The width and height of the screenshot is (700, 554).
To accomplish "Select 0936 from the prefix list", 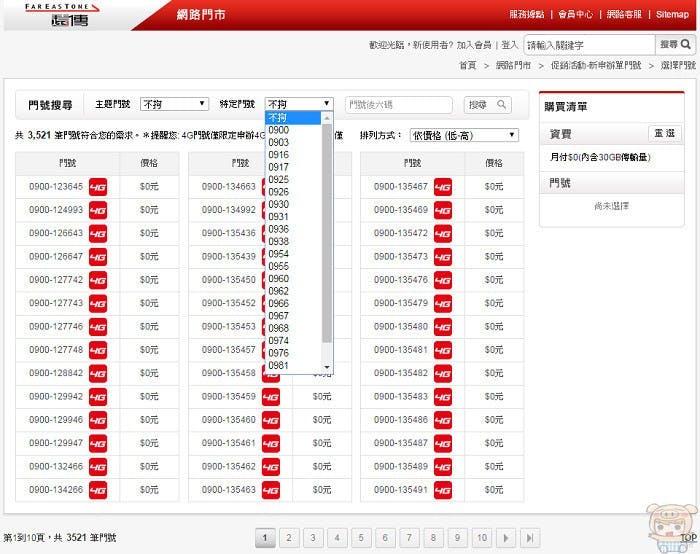I will pyautogui.click(x=279, y=229).
